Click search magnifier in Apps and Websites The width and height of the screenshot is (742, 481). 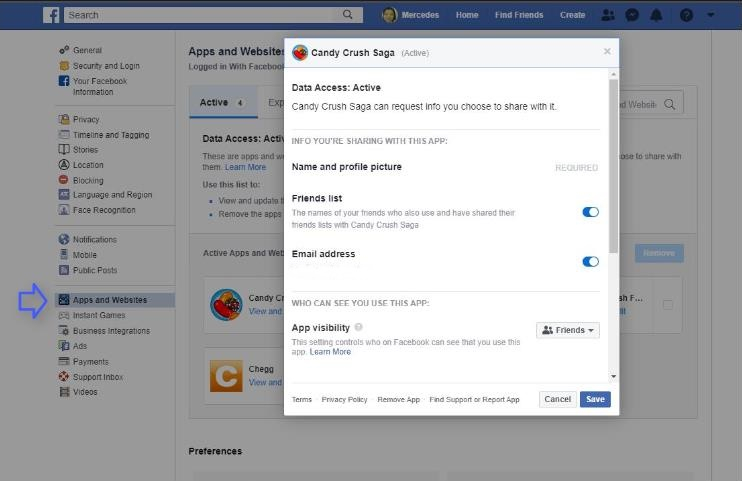point(669,104)
